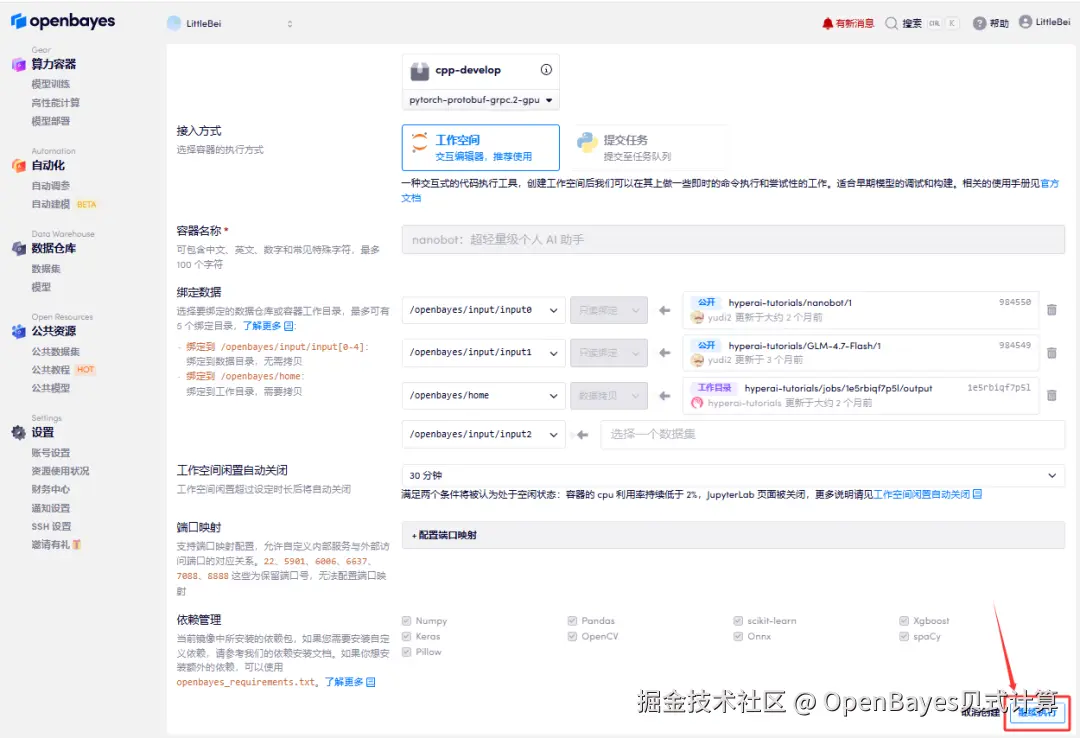1080x738 pixels.
Task: Click the 取消创建 button
Action: (x=981, y=713)
